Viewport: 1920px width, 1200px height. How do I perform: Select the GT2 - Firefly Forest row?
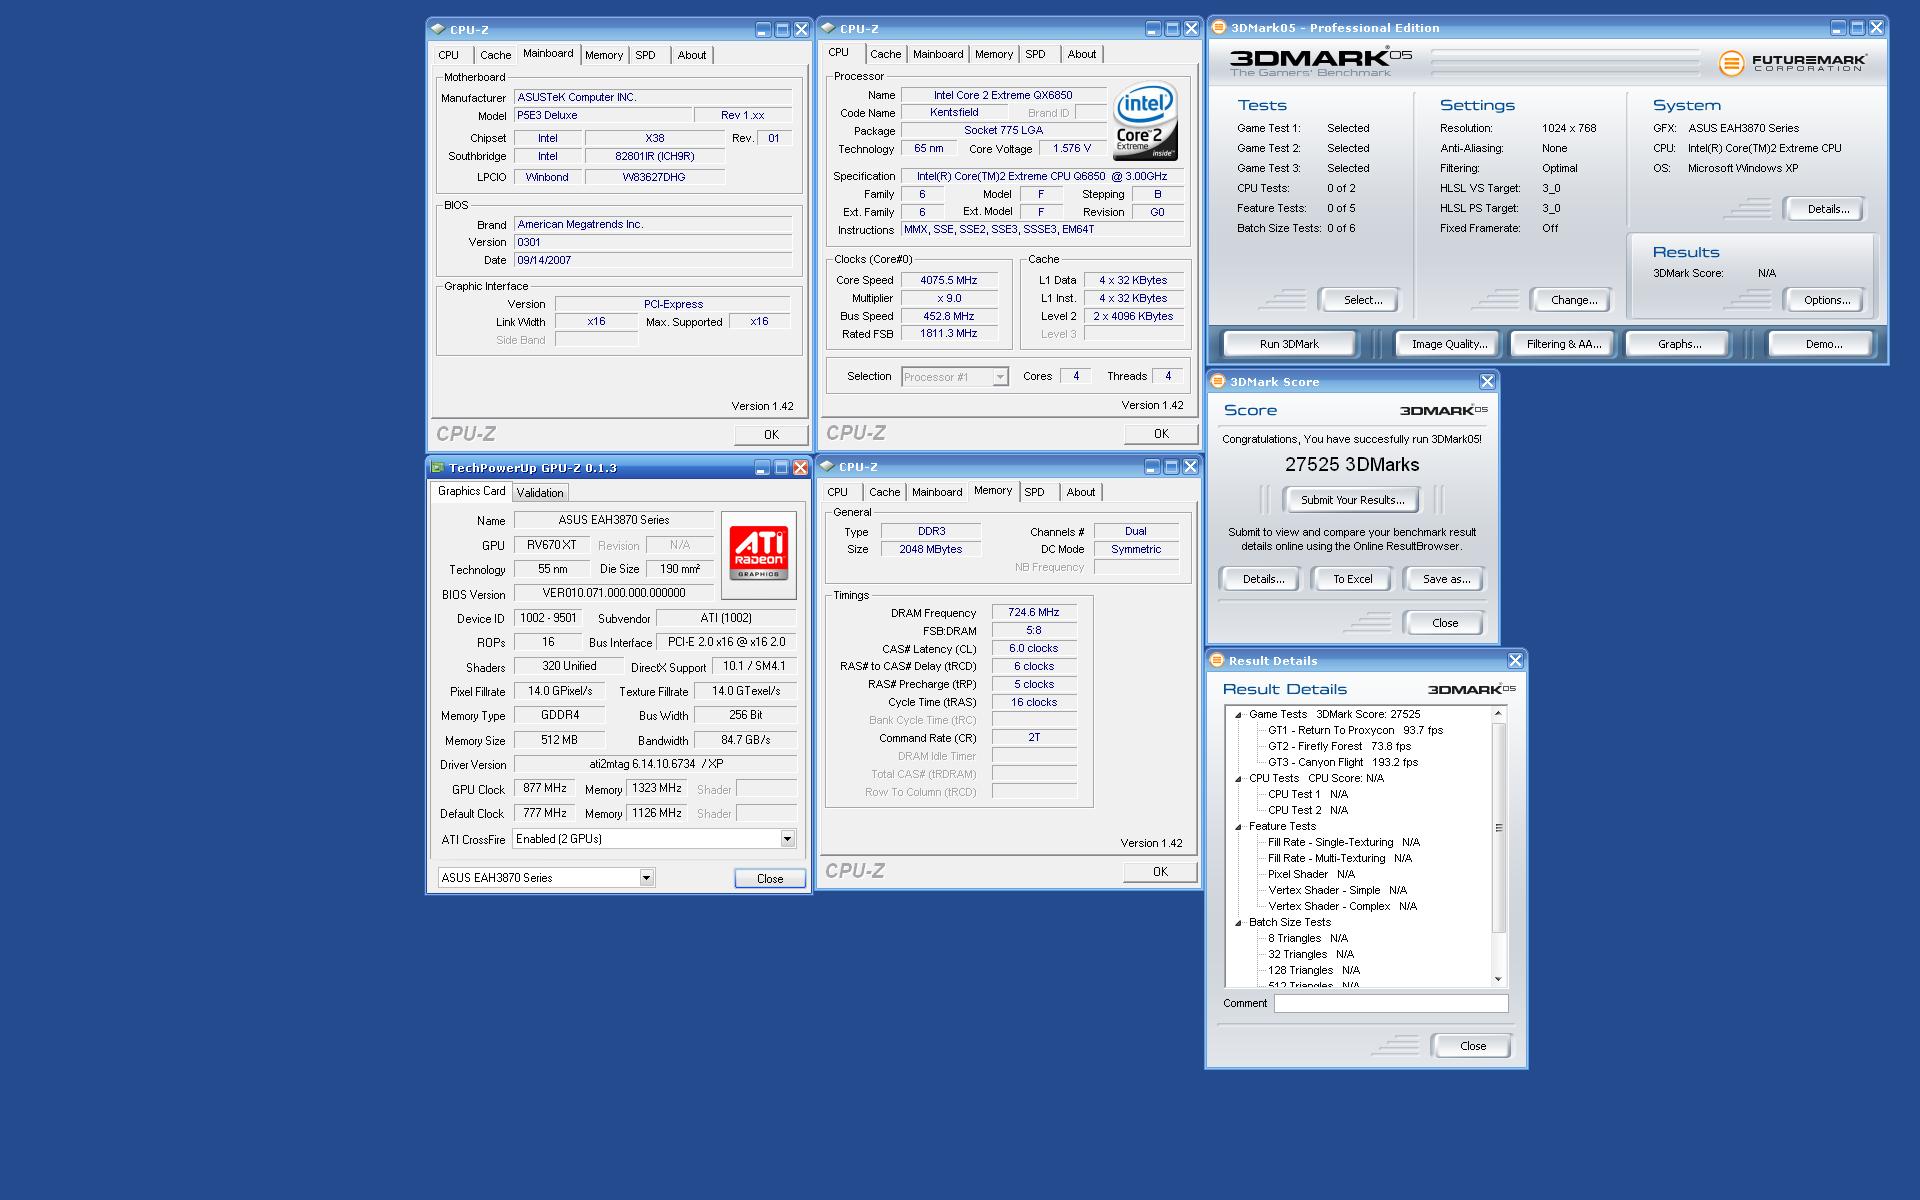(x=1339, y=746)
